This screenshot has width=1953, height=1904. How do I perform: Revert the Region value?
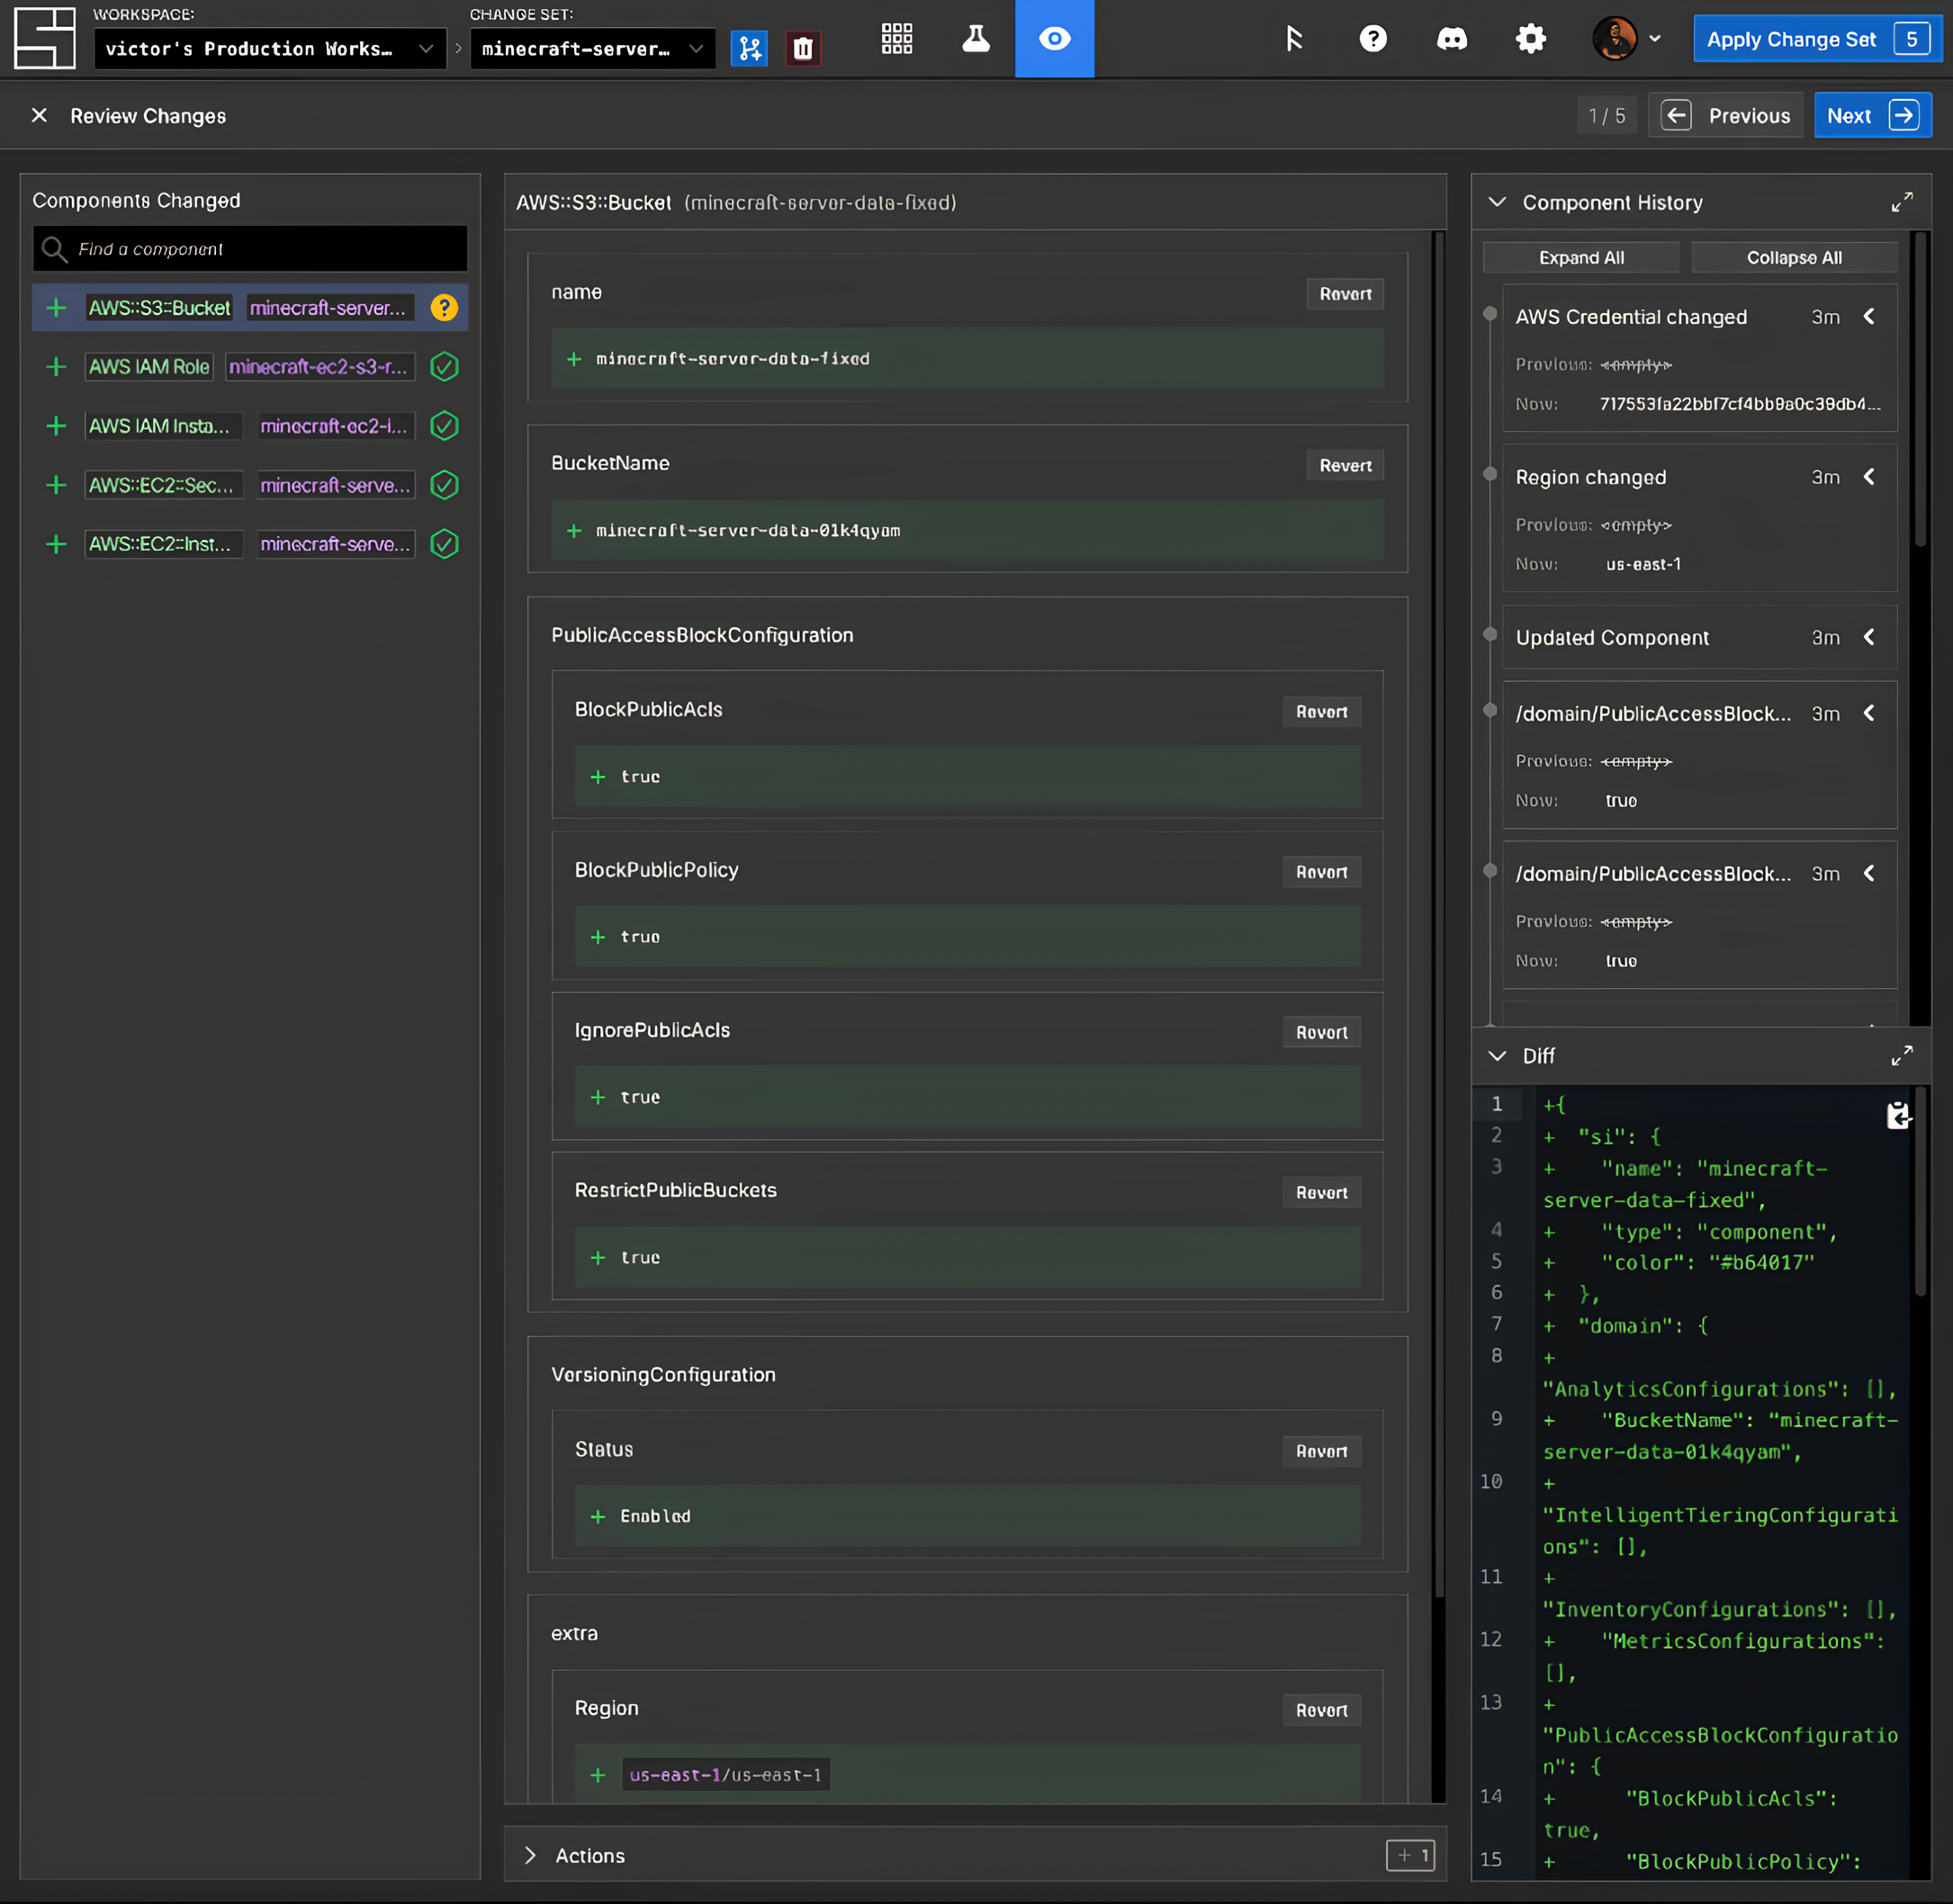coord(1321,1710)
